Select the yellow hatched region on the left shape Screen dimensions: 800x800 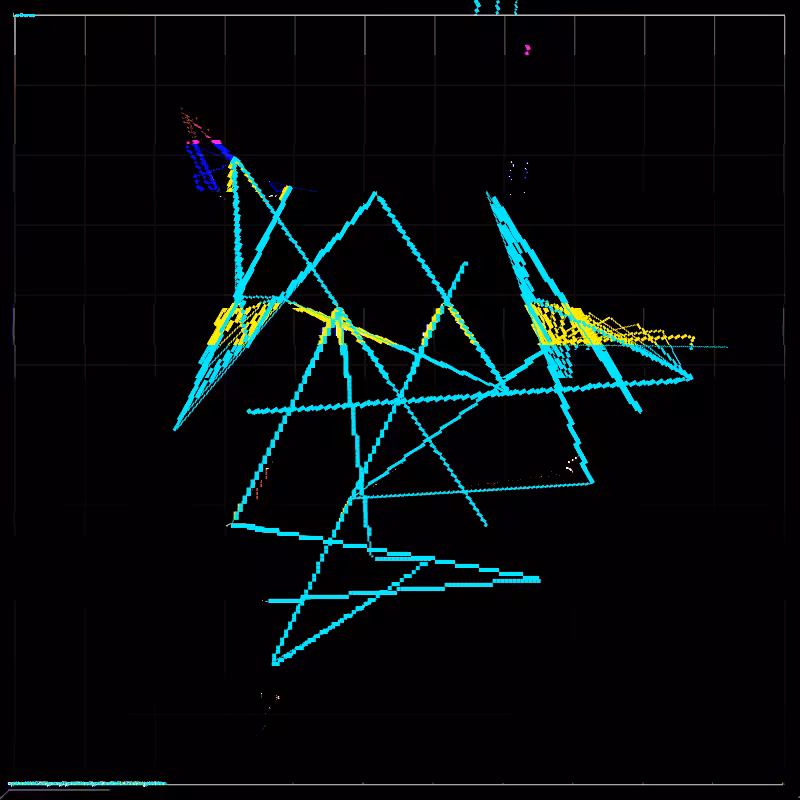tap(240, 324)
